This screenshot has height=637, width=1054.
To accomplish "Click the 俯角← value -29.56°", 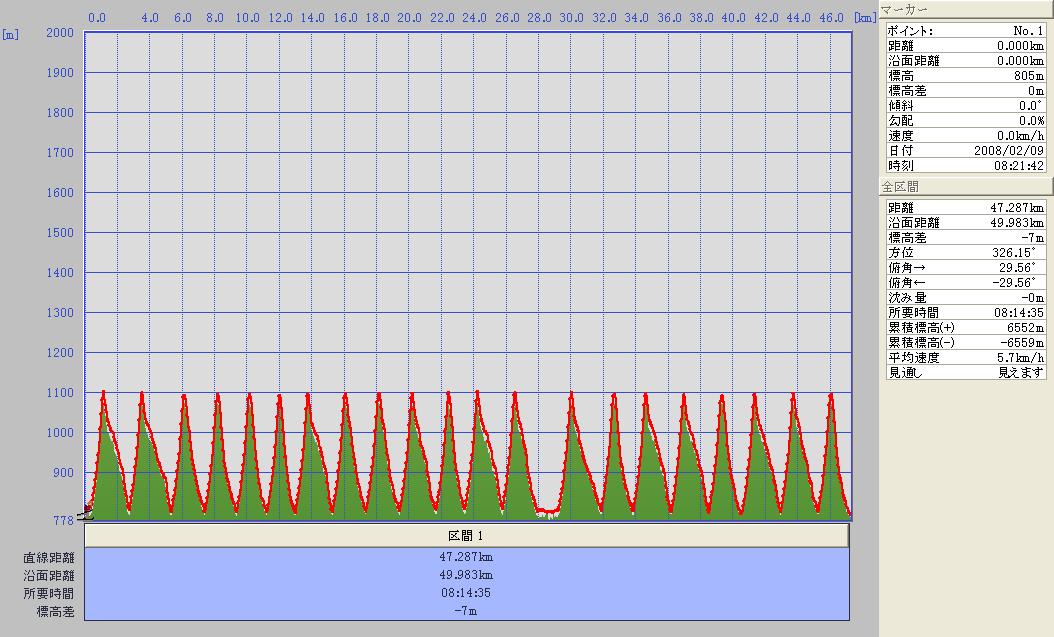I will (x=1014, y=283).
